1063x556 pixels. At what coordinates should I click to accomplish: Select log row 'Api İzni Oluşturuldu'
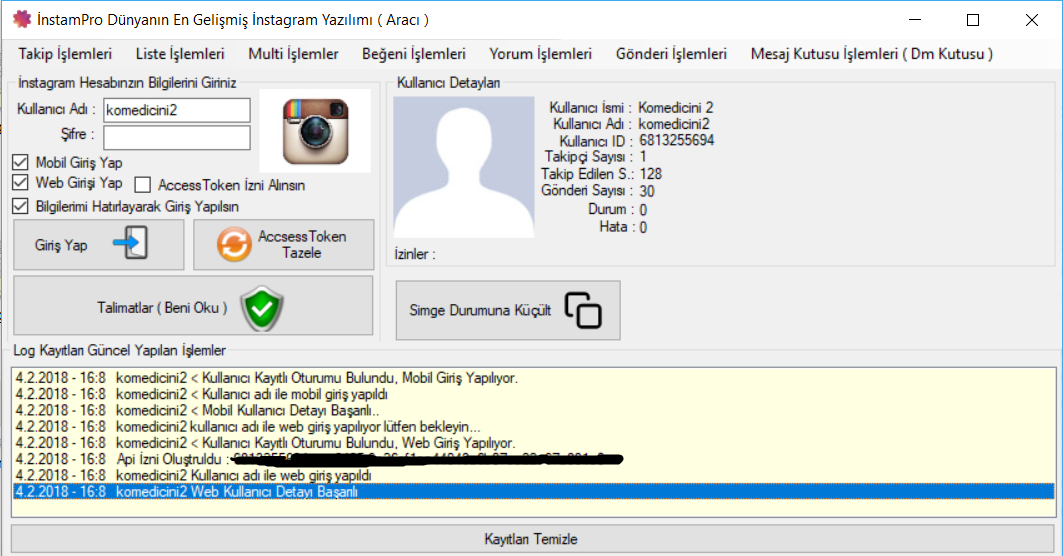[534, 460]
